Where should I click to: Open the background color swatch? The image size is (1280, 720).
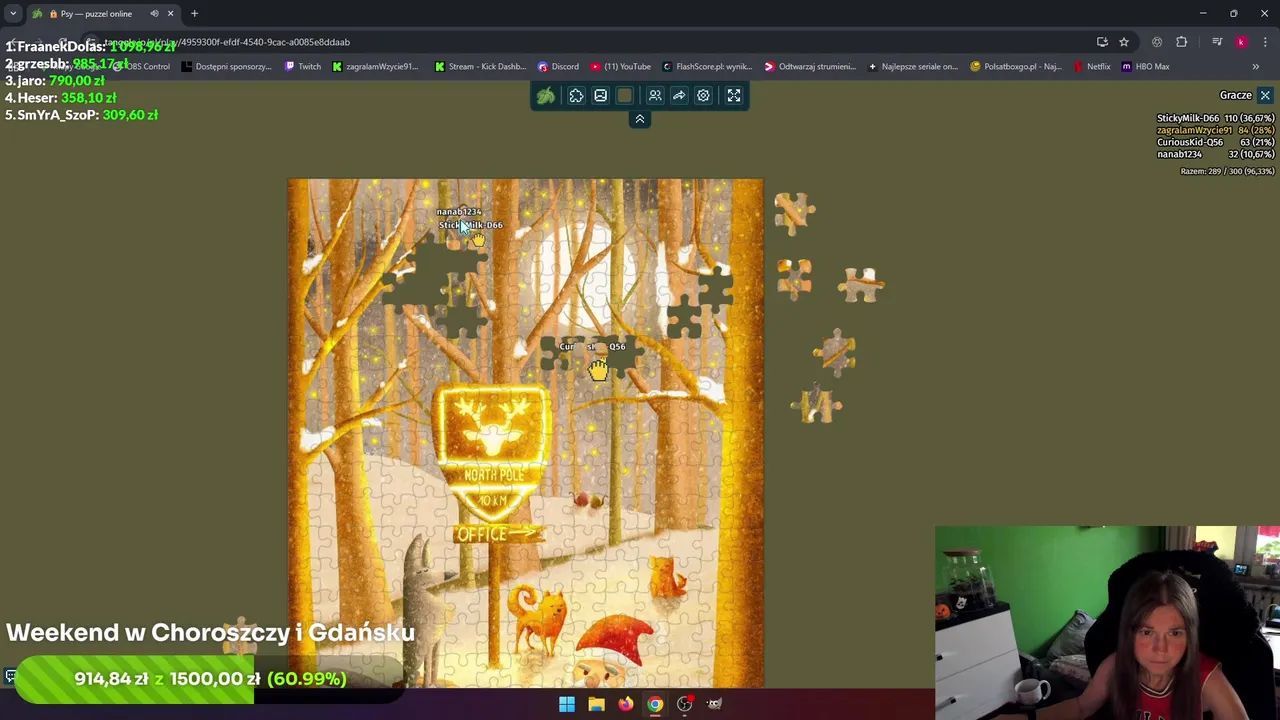pyautogui.click(x=624, y=95)
